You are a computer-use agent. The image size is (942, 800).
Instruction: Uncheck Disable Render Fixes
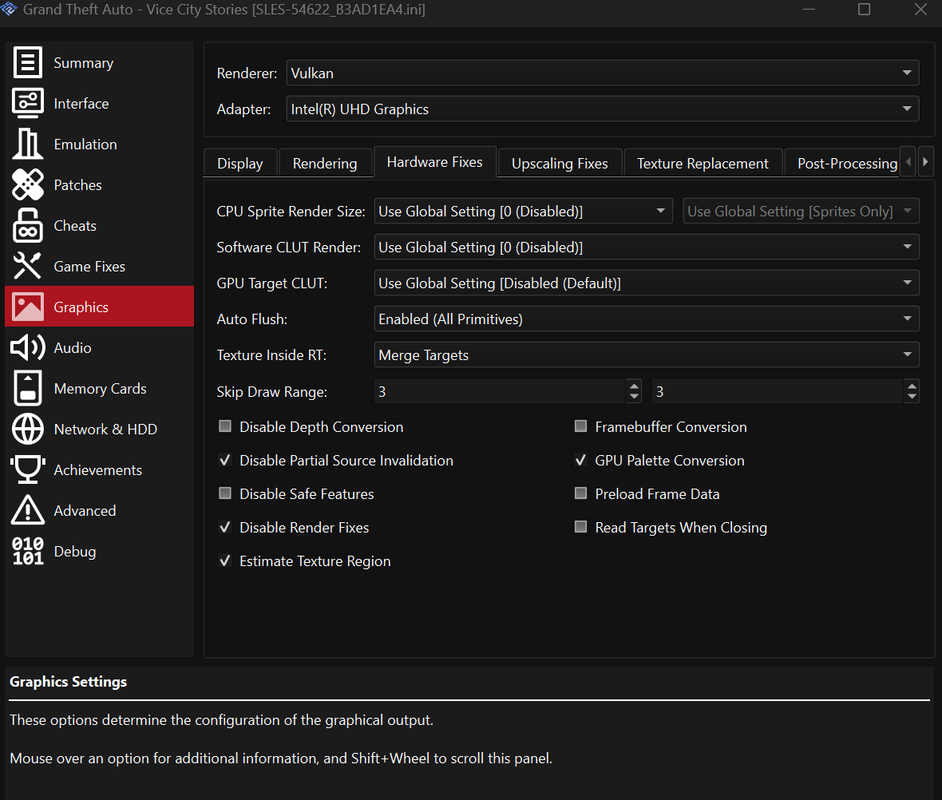(x=225, y=527)
